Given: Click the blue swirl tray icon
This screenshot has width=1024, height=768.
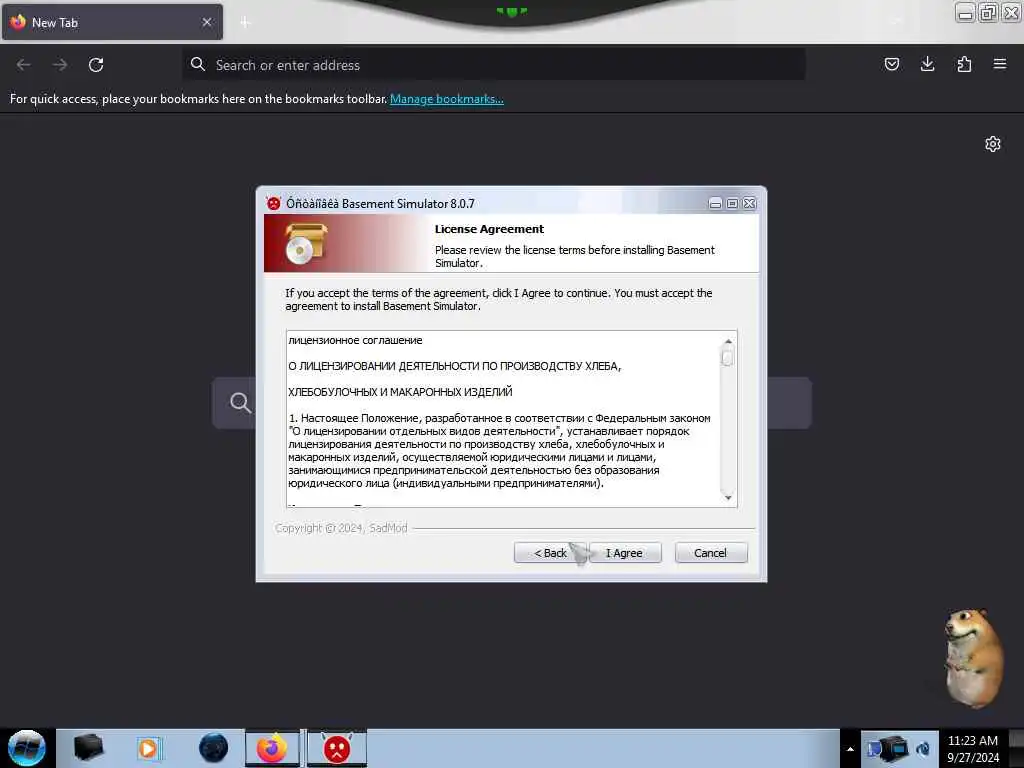Looking at the screenshot, I should click(x=924, y=748).
